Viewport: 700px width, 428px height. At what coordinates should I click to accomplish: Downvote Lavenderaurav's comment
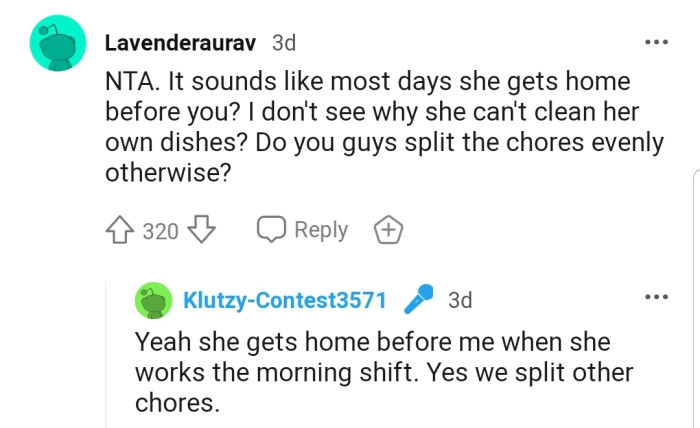coord(203,231)
